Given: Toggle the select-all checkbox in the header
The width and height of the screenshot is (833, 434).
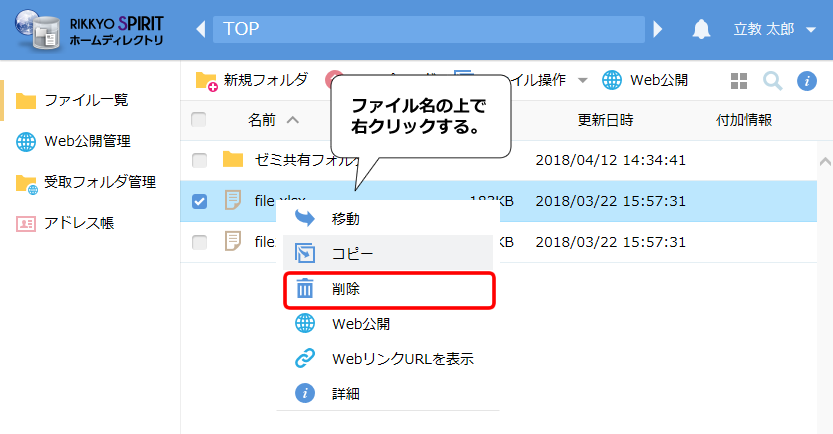Looking at the screenshot, I should [199, 120].
